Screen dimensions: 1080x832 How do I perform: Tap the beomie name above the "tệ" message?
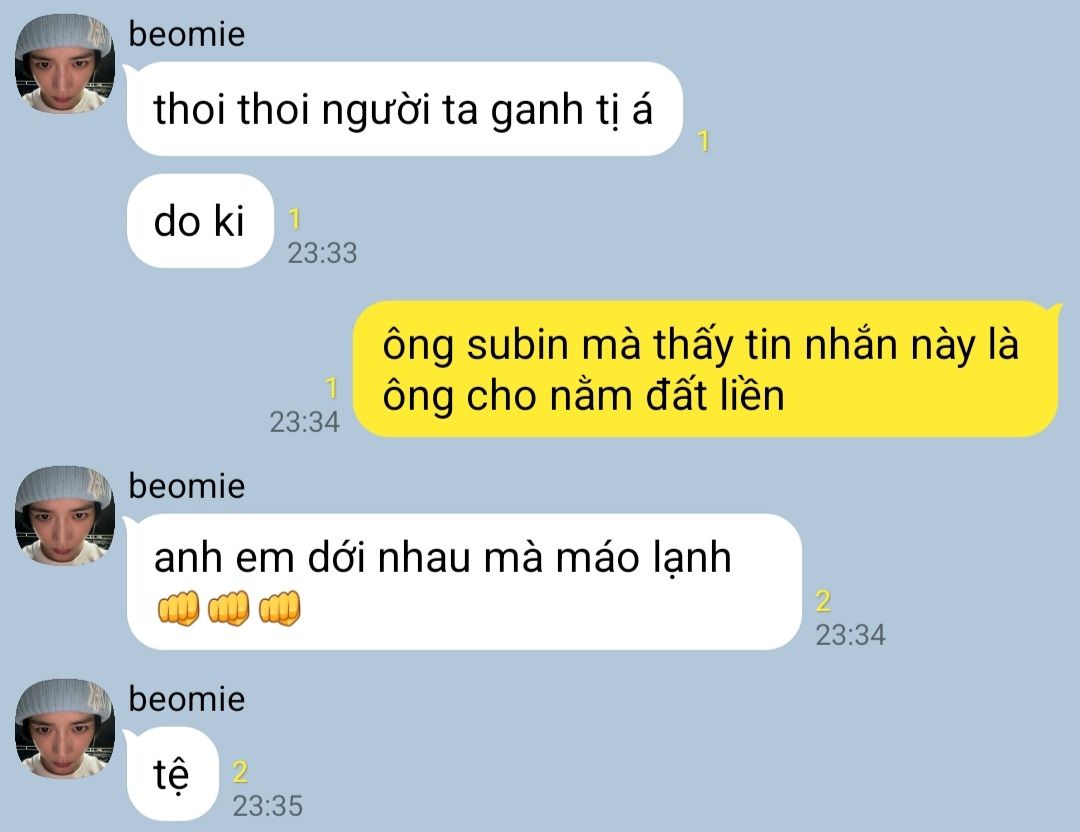pos(187,699)
